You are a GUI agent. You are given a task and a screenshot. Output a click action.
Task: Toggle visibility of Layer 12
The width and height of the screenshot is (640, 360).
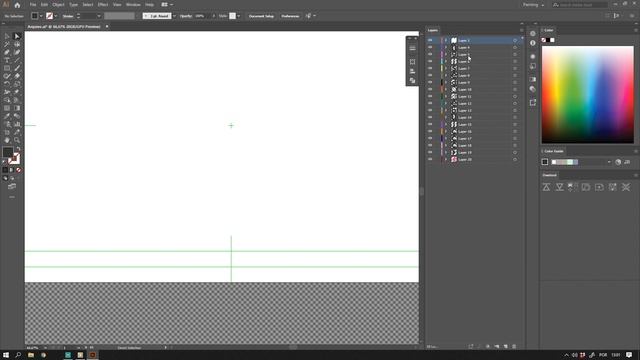pos(430,103)
